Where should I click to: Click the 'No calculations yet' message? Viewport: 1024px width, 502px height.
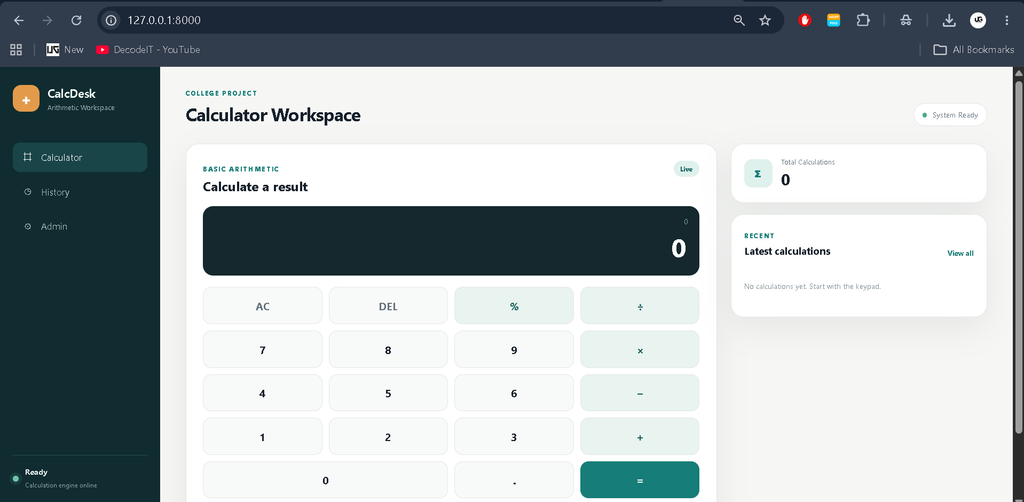coord(812,287)
